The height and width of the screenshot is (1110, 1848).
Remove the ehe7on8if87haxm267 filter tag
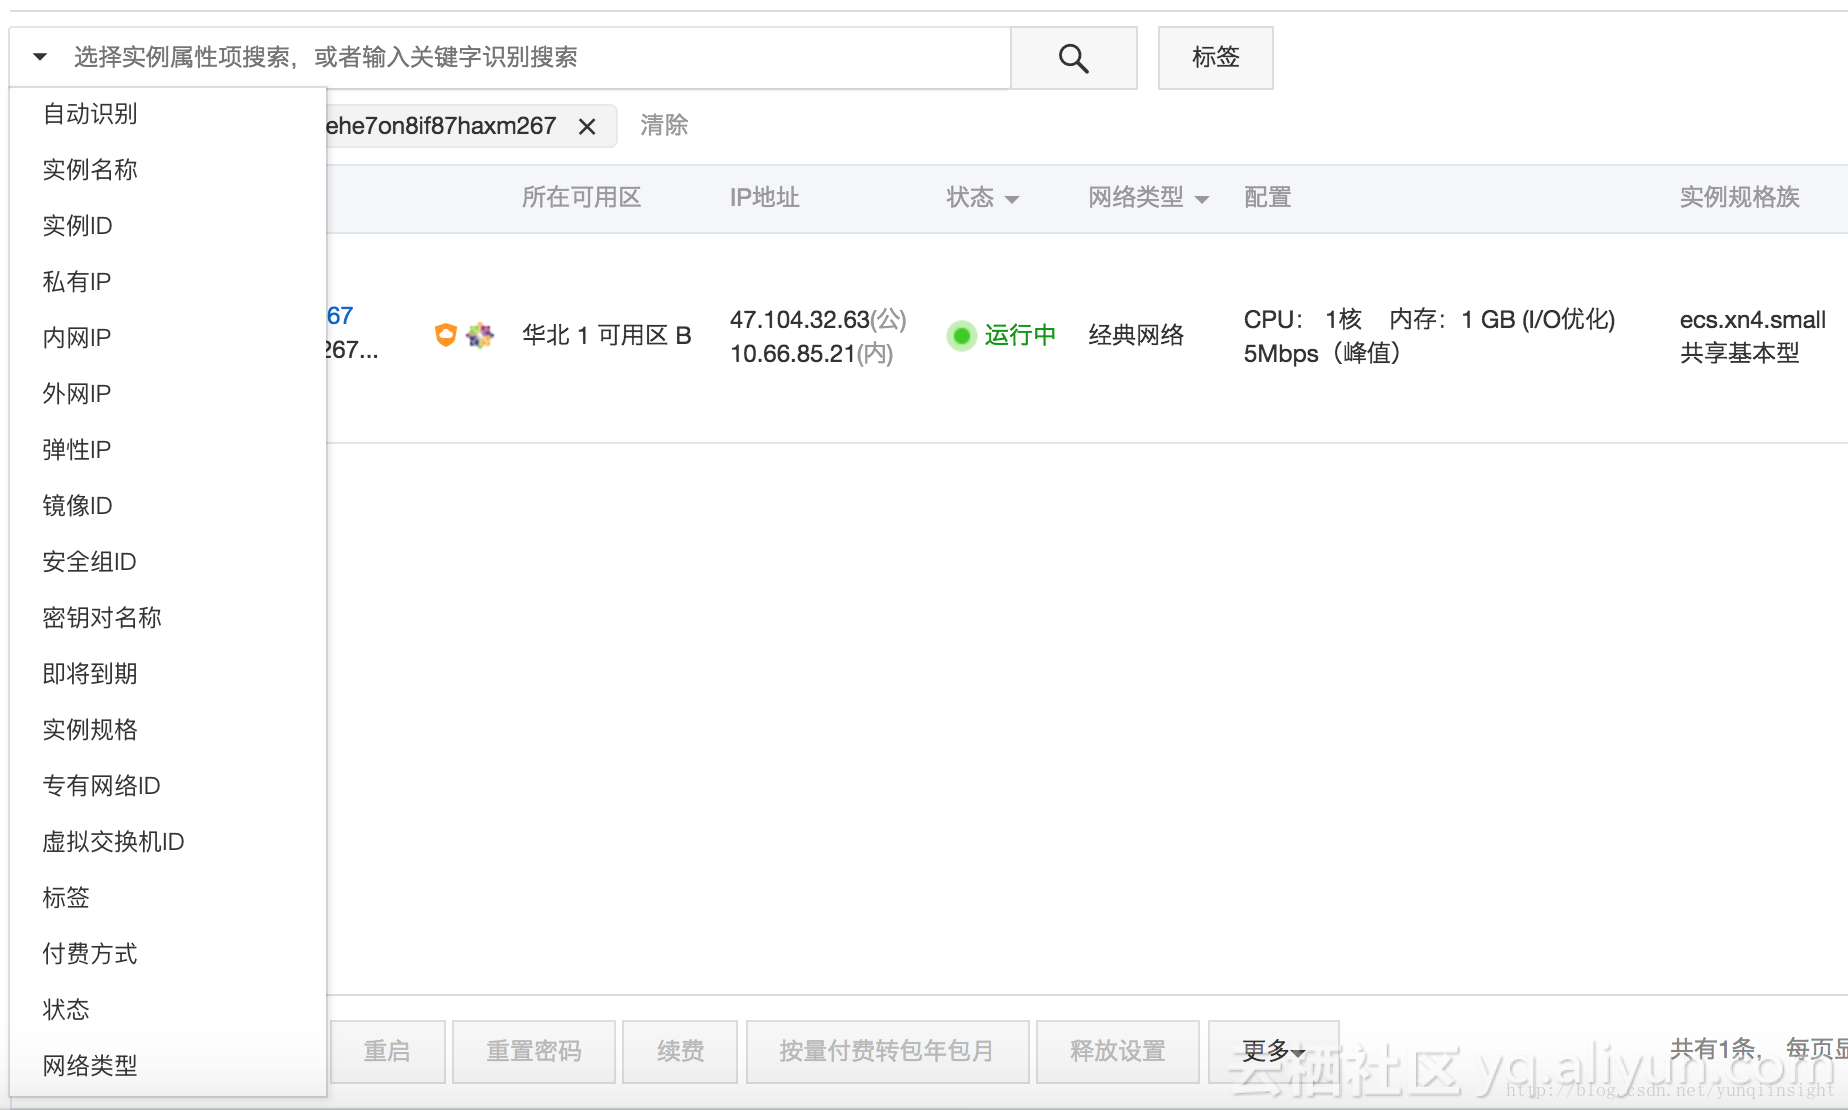click(x=587, y=127)
